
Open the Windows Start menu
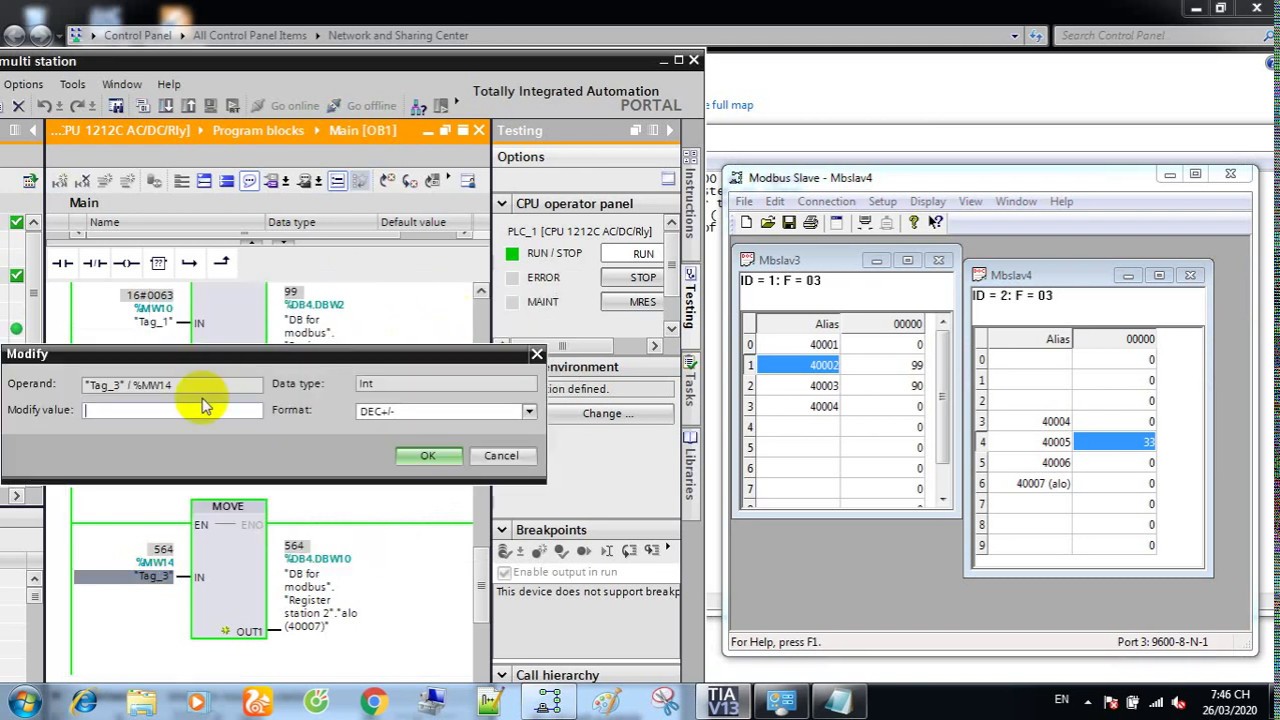pos(25,702)
